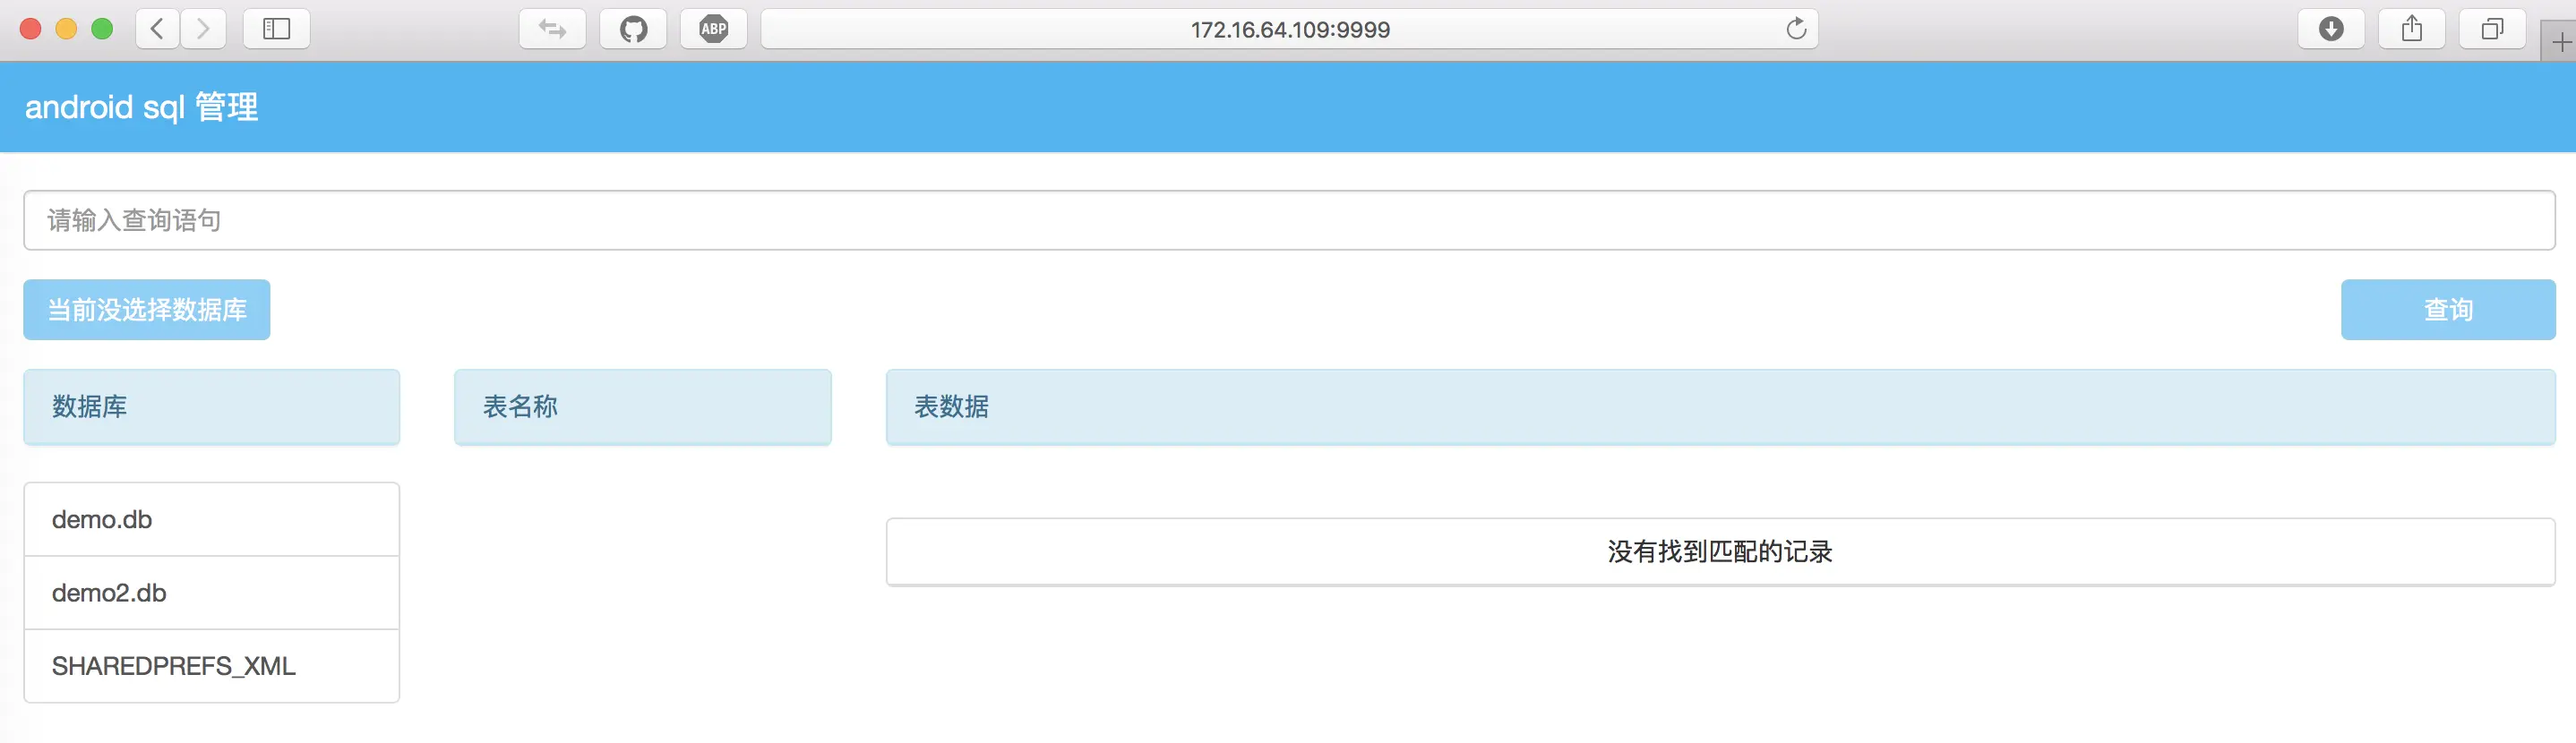
Task: Click the double-arrow extension icon
Action: (553, 29)
